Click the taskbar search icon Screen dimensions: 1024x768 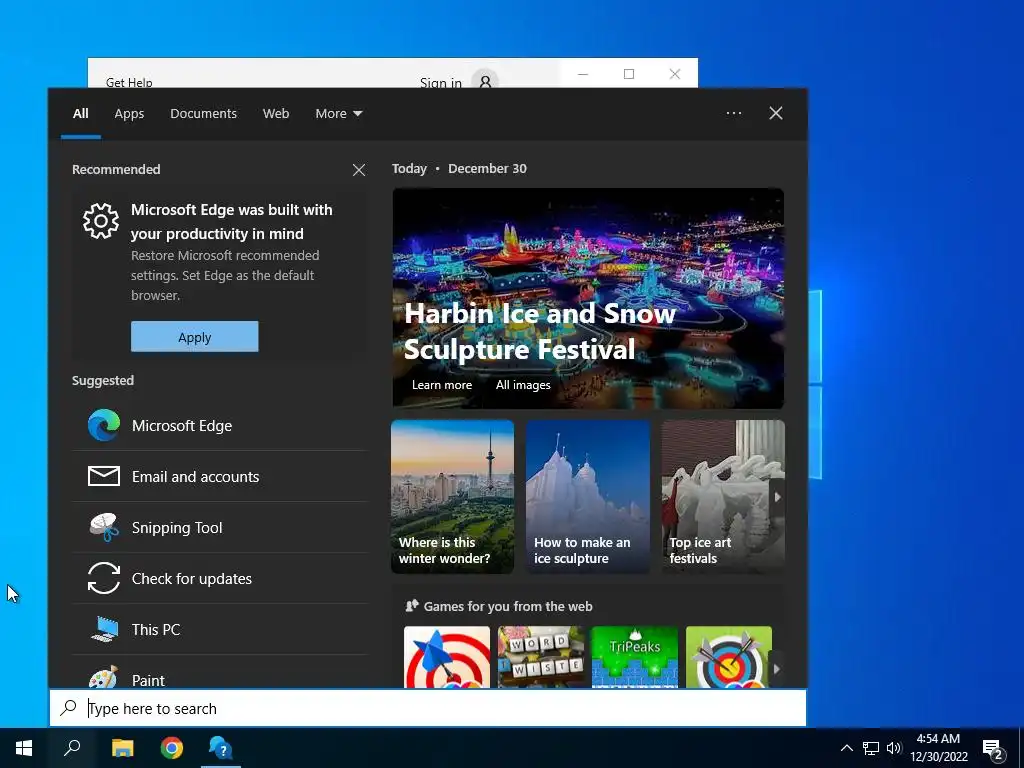[72, 748]
